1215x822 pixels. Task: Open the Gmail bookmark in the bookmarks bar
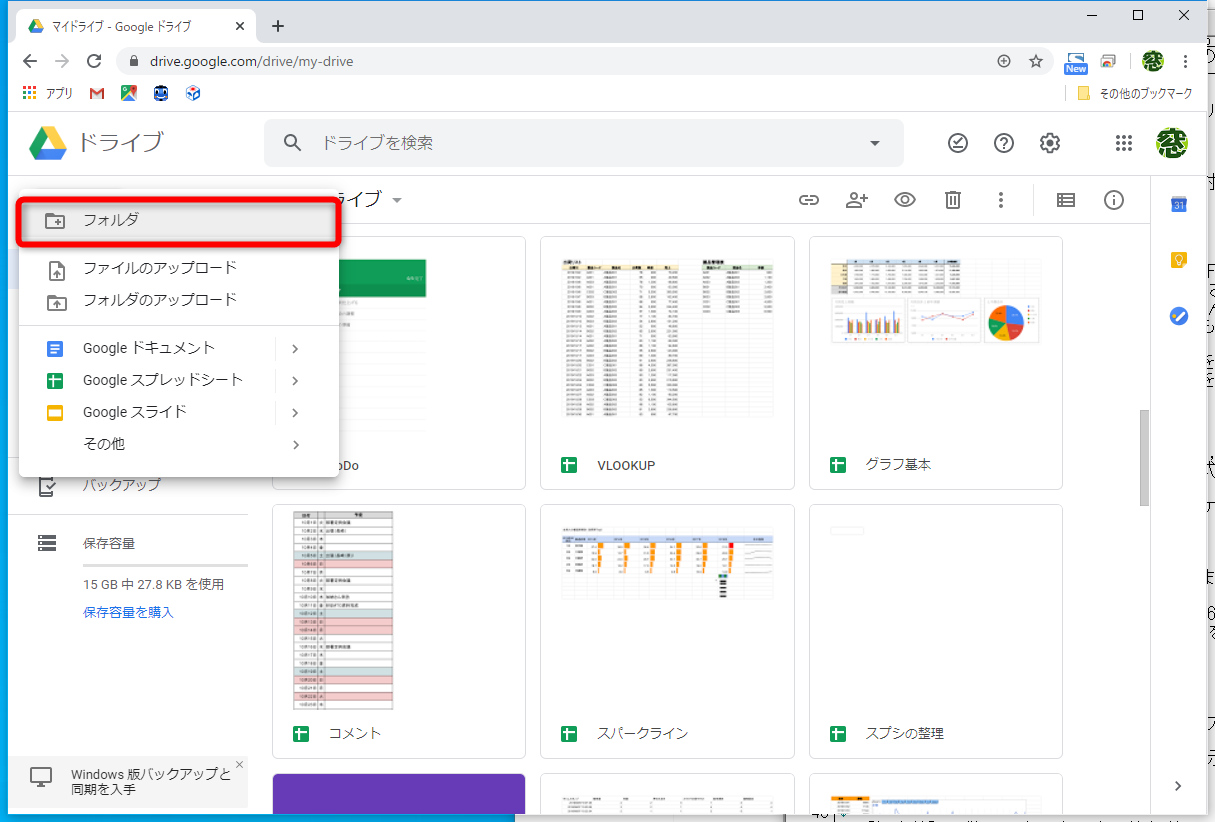click(x=96, y=92)
